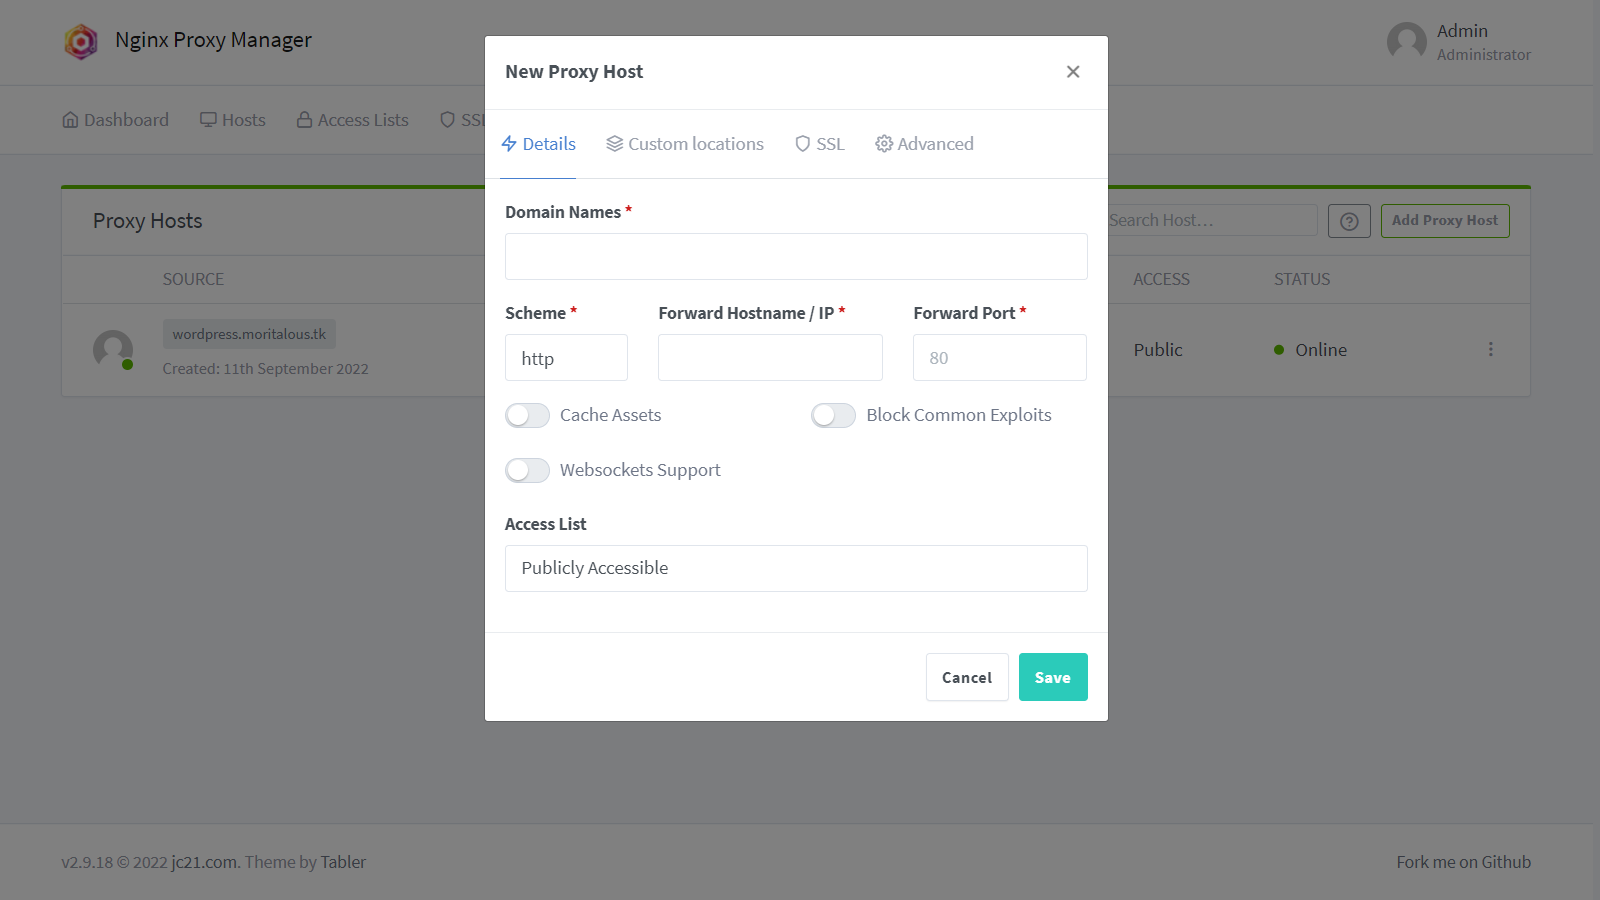
Task: Turn on Block Common Exploits
Action: click(833, 415)
